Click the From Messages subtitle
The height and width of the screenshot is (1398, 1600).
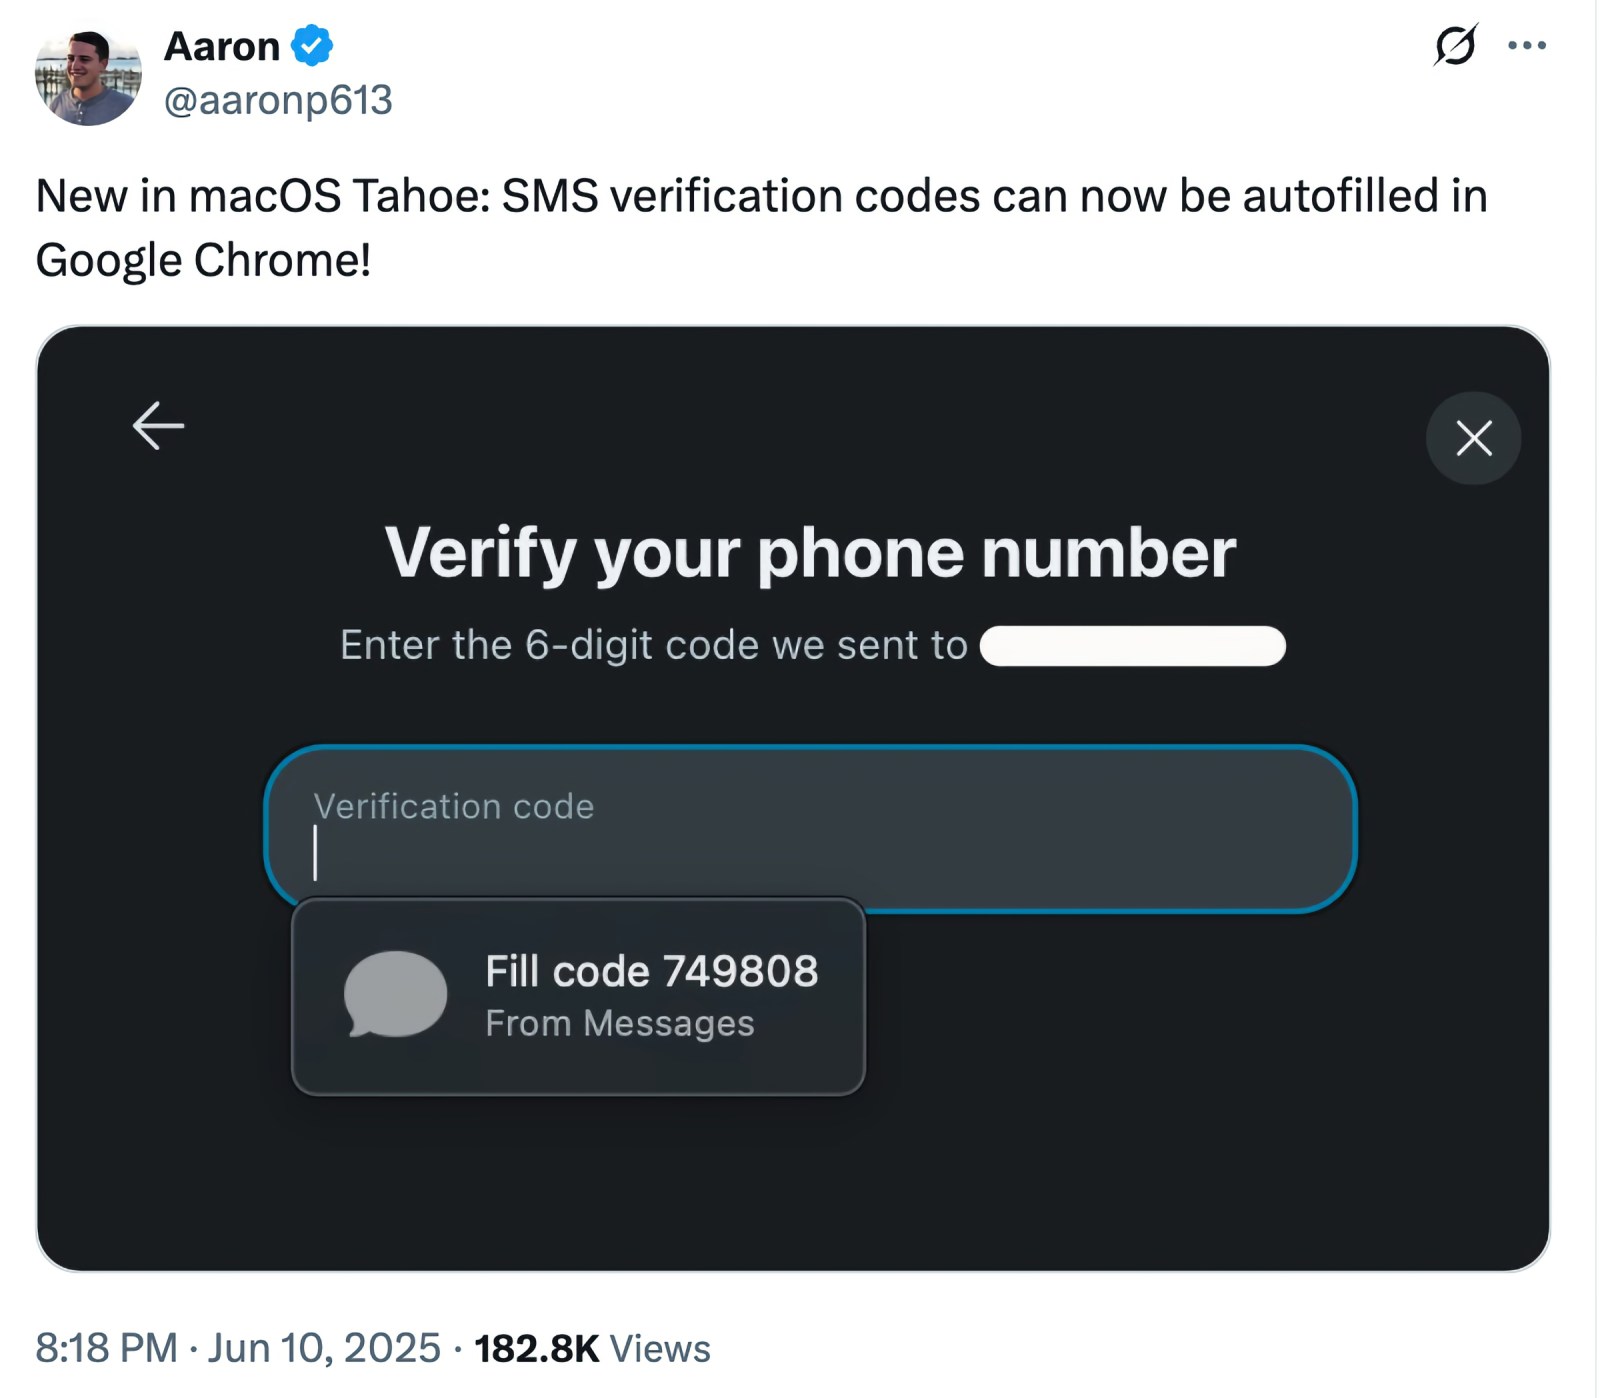point(619,1023)
